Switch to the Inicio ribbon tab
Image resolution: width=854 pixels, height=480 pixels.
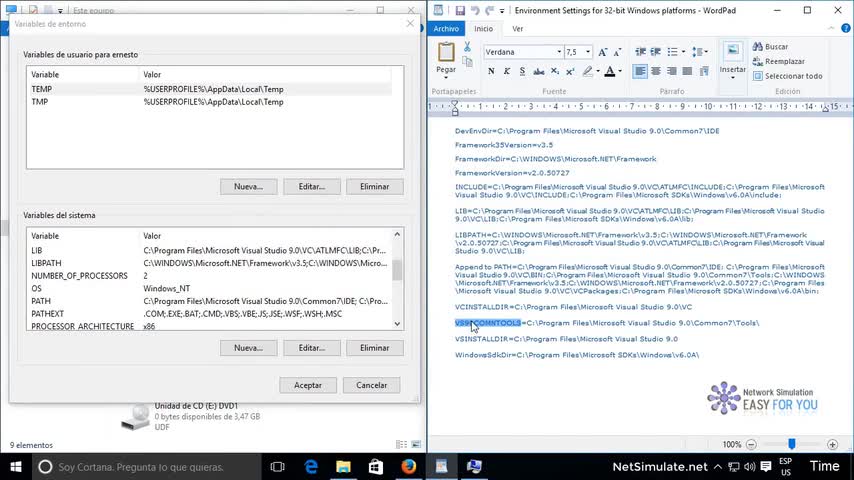483,29
